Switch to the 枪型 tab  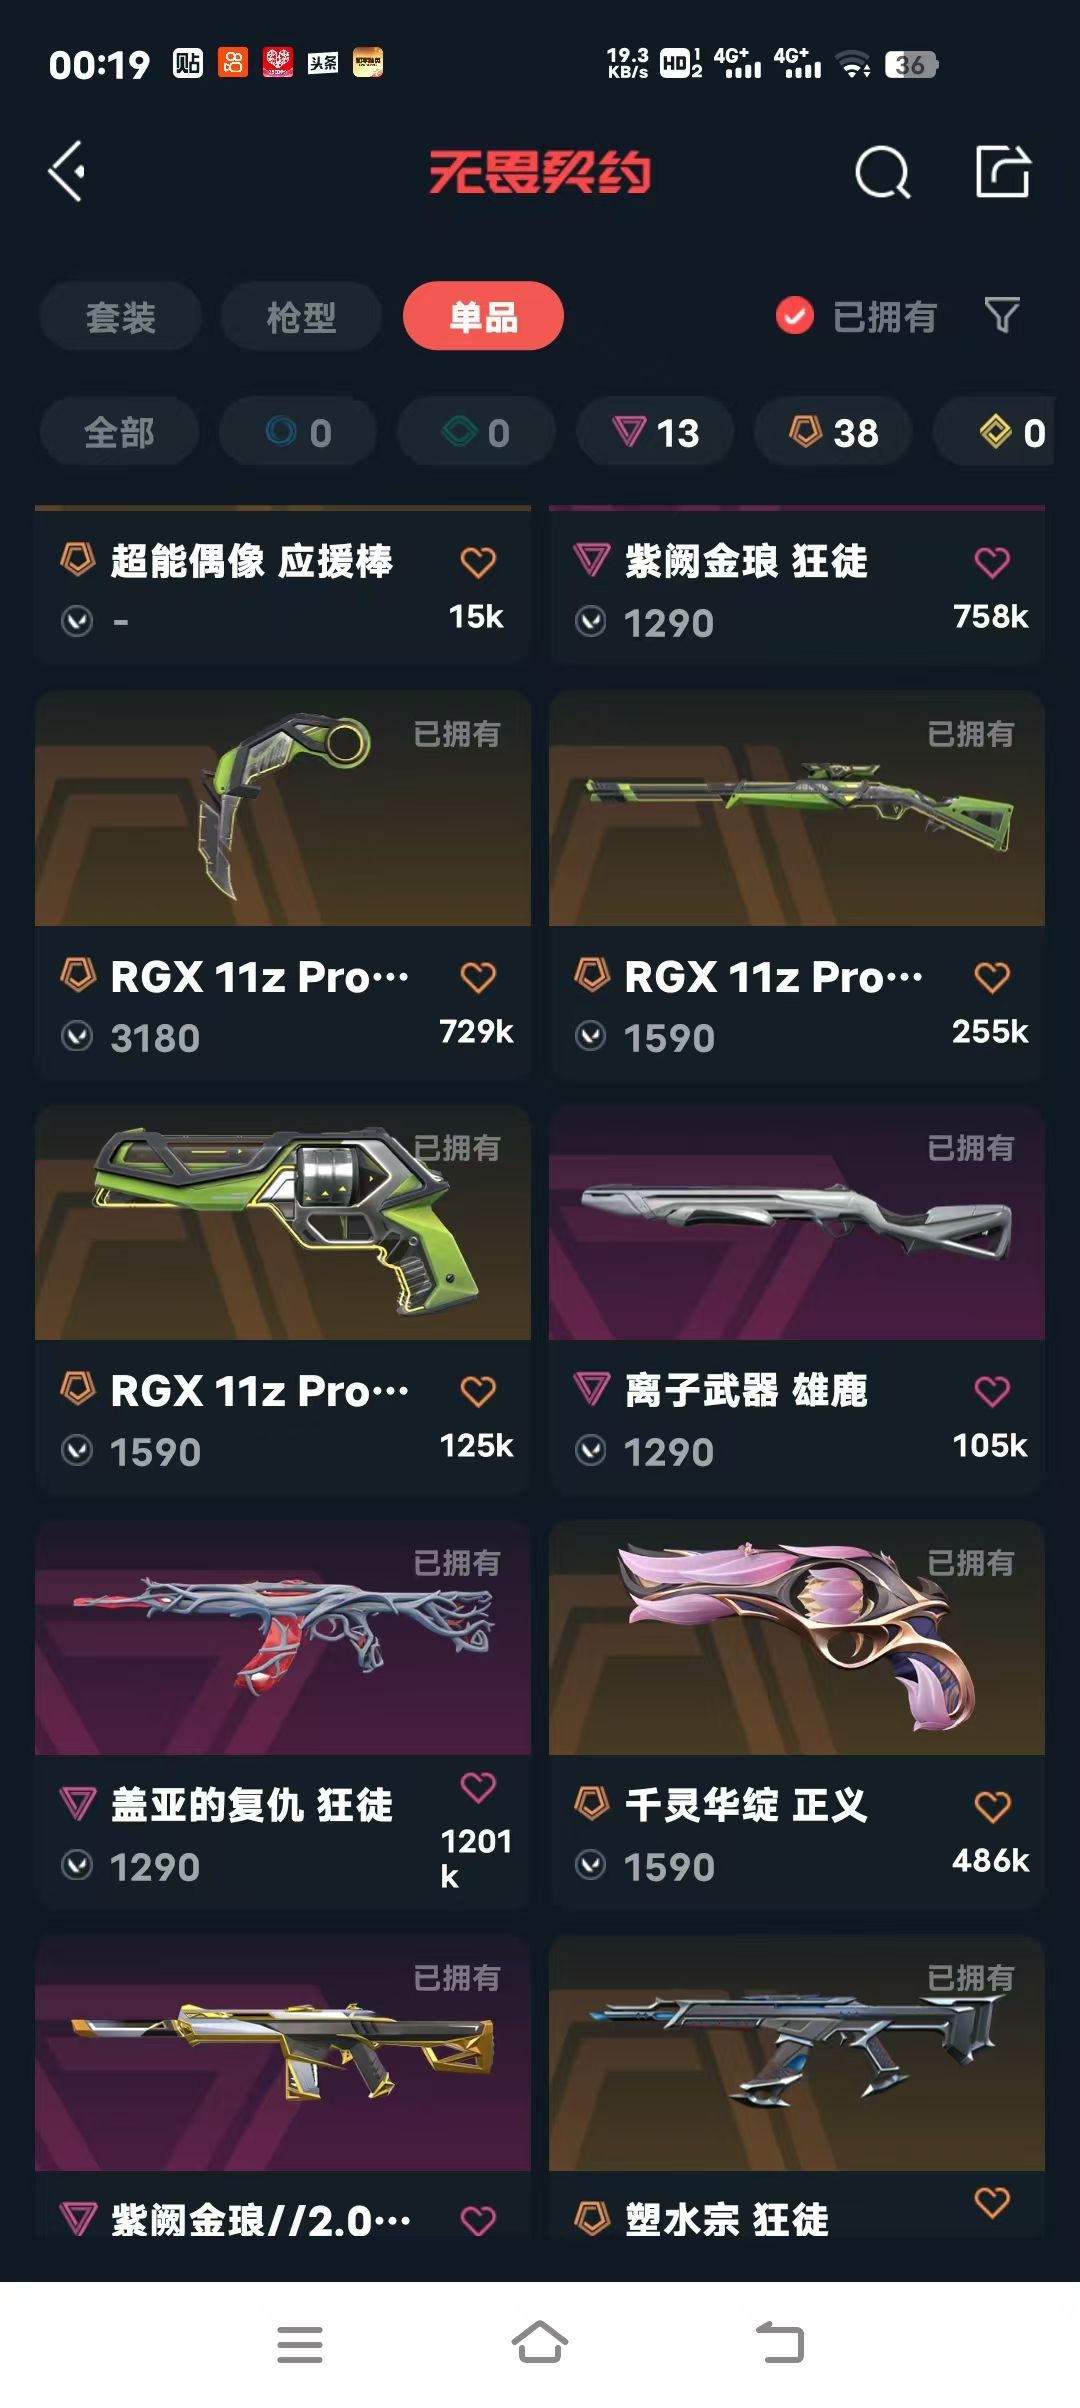301,316
